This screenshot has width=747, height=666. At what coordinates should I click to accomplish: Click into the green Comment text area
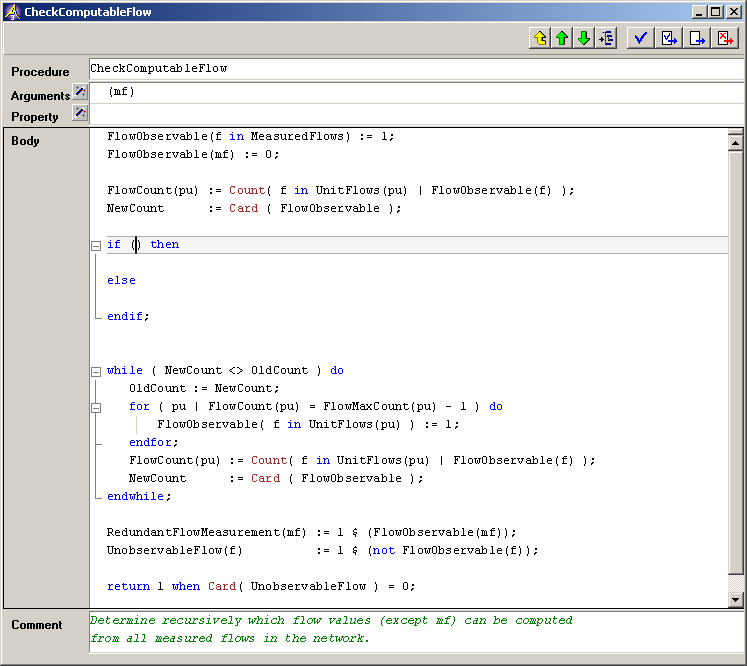coord(416,632)
